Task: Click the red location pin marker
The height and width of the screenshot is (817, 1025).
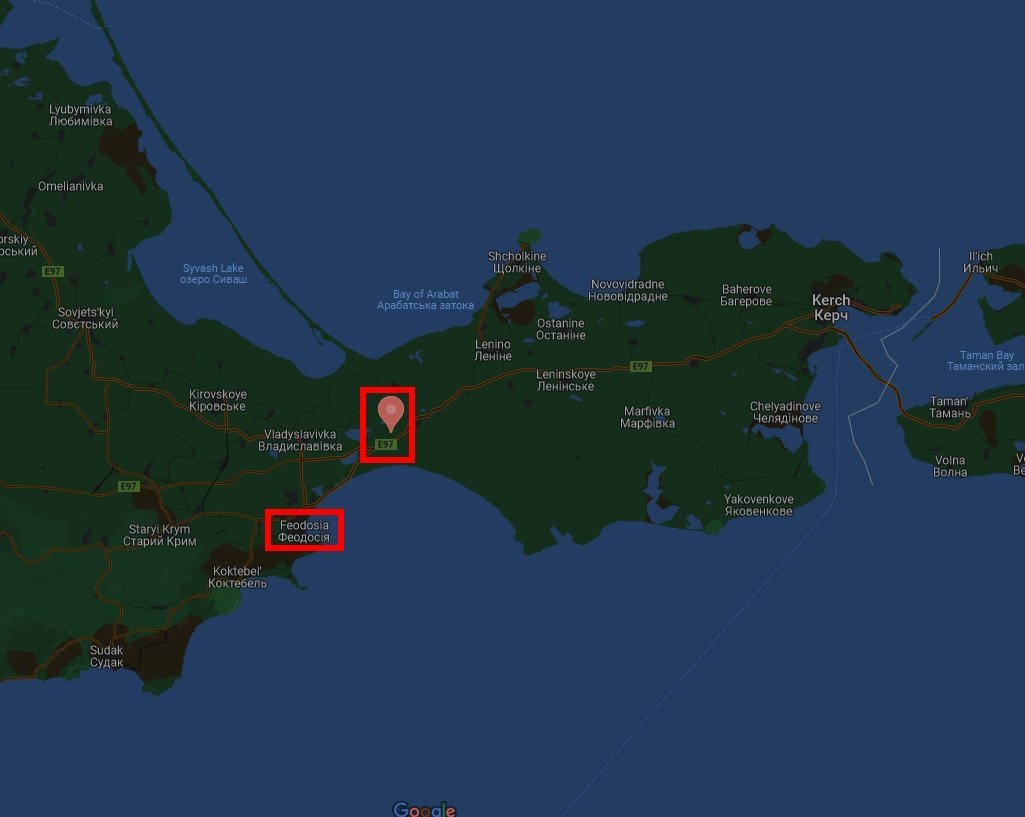Action: (391, 413)
